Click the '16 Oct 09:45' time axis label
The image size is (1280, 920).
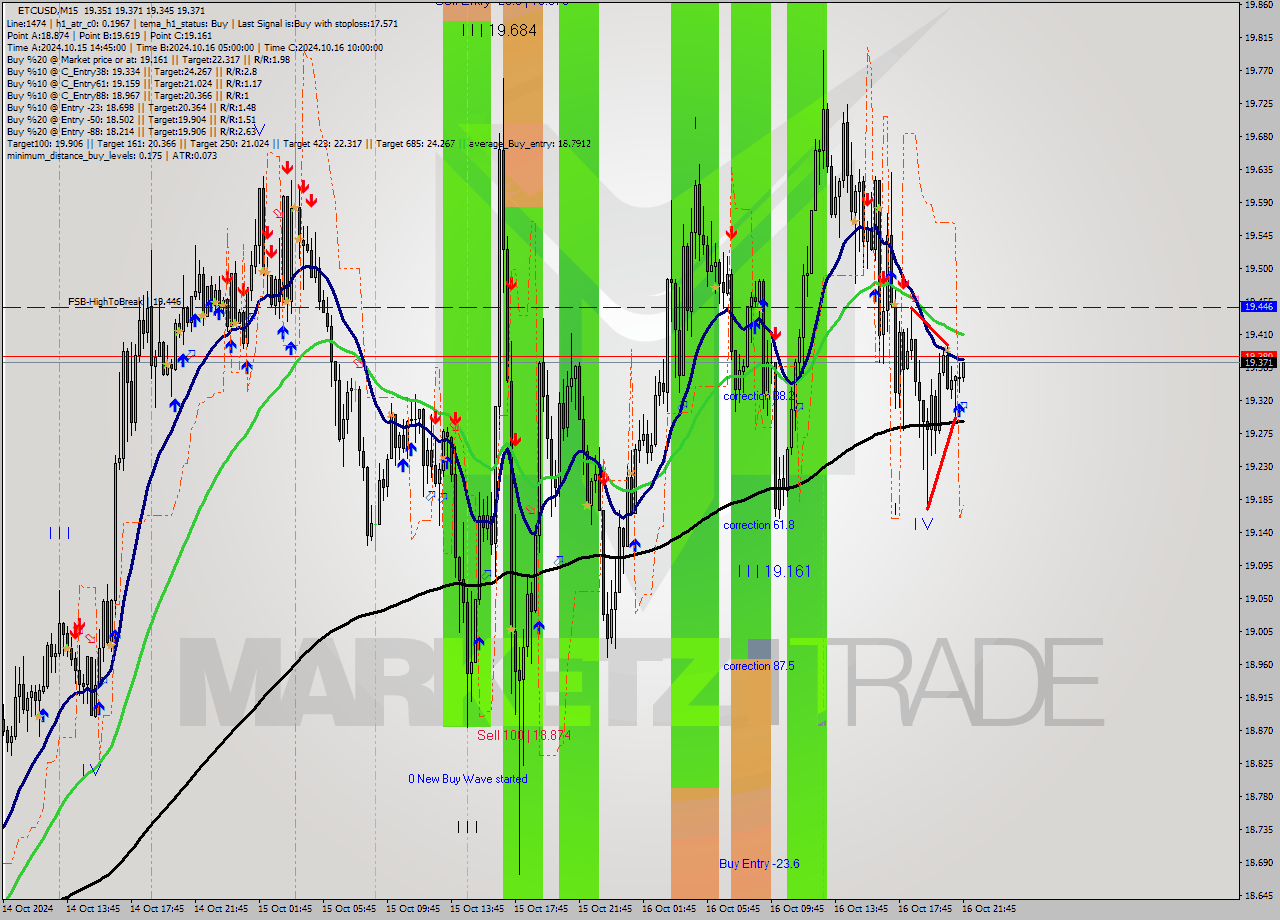pos(796,909)
